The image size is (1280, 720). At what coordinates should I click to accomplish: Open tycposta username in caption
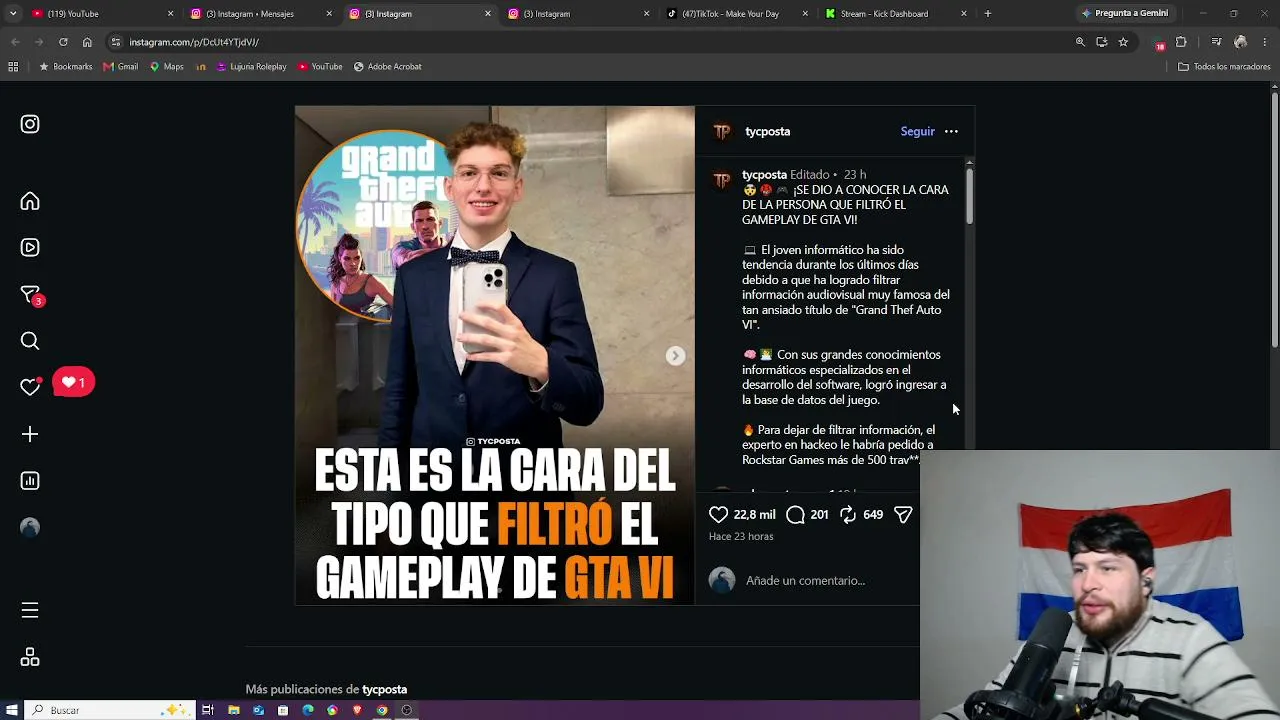[764, 174]
